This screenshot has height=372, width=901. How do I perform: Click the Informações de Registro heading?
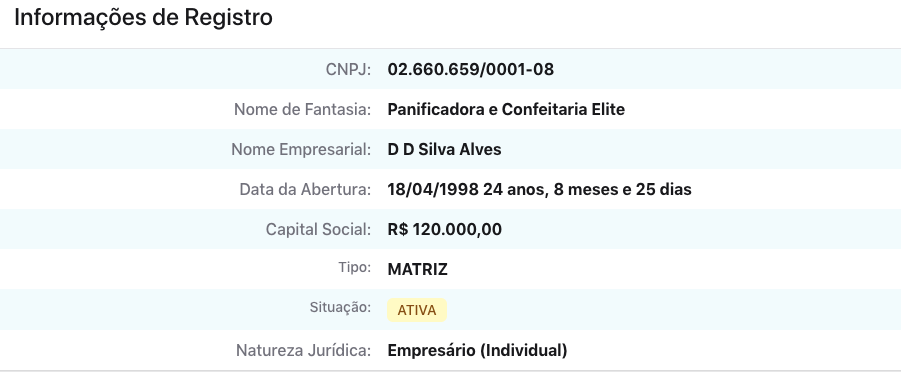click(x=143, y=18)
